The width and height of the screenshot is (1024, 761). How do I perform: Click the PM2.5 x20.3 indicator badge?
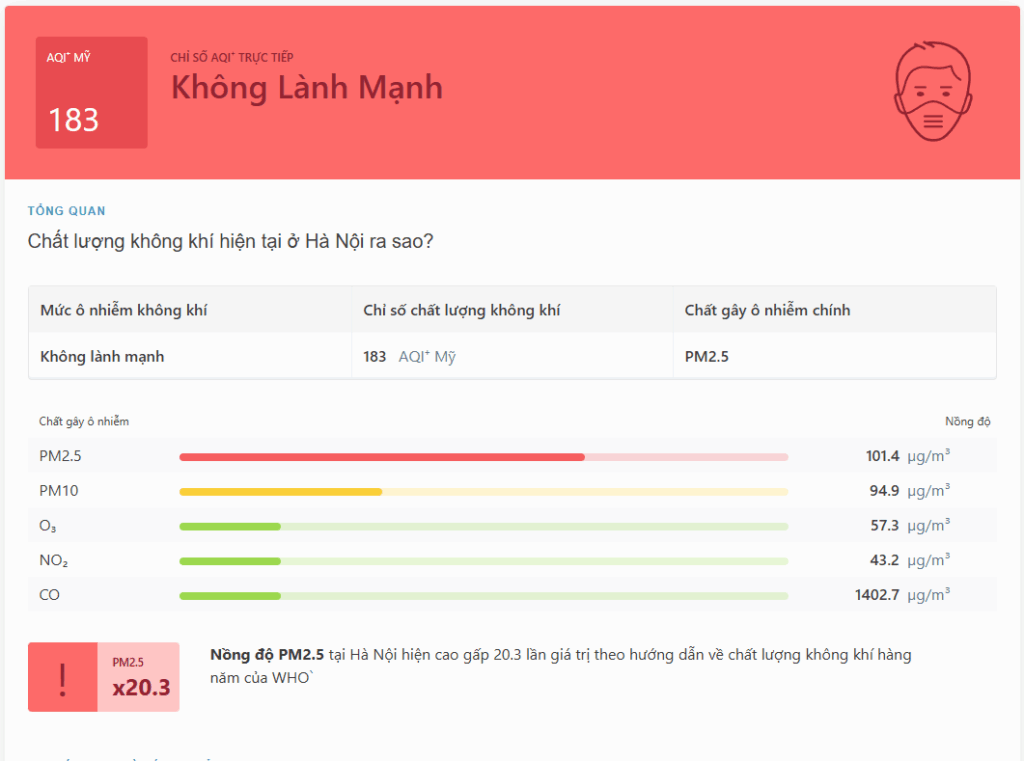click(140, 676)
